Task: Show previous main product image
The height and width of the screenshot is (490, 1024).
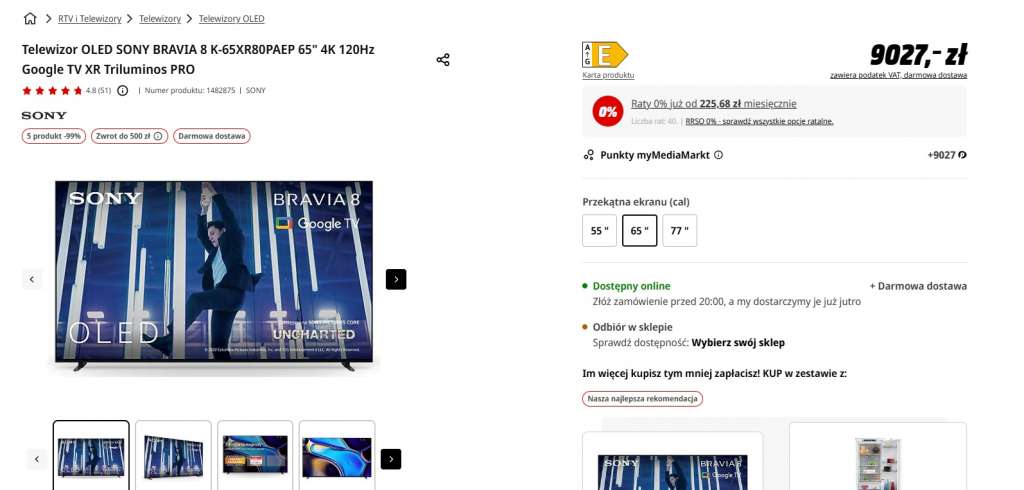Action: point(32,279)
